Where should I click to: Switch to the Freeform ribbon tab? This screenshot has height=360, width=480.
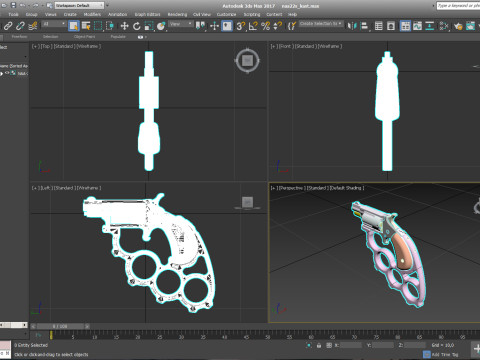(x=19, y=37)
